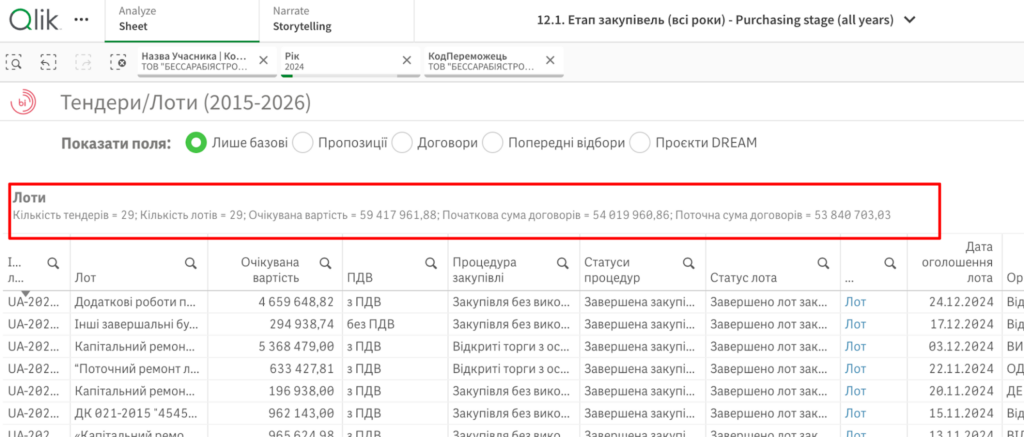Choose the Проєкти DREAM radio option
Viewport: 1024px width, 437px height.
639,143
